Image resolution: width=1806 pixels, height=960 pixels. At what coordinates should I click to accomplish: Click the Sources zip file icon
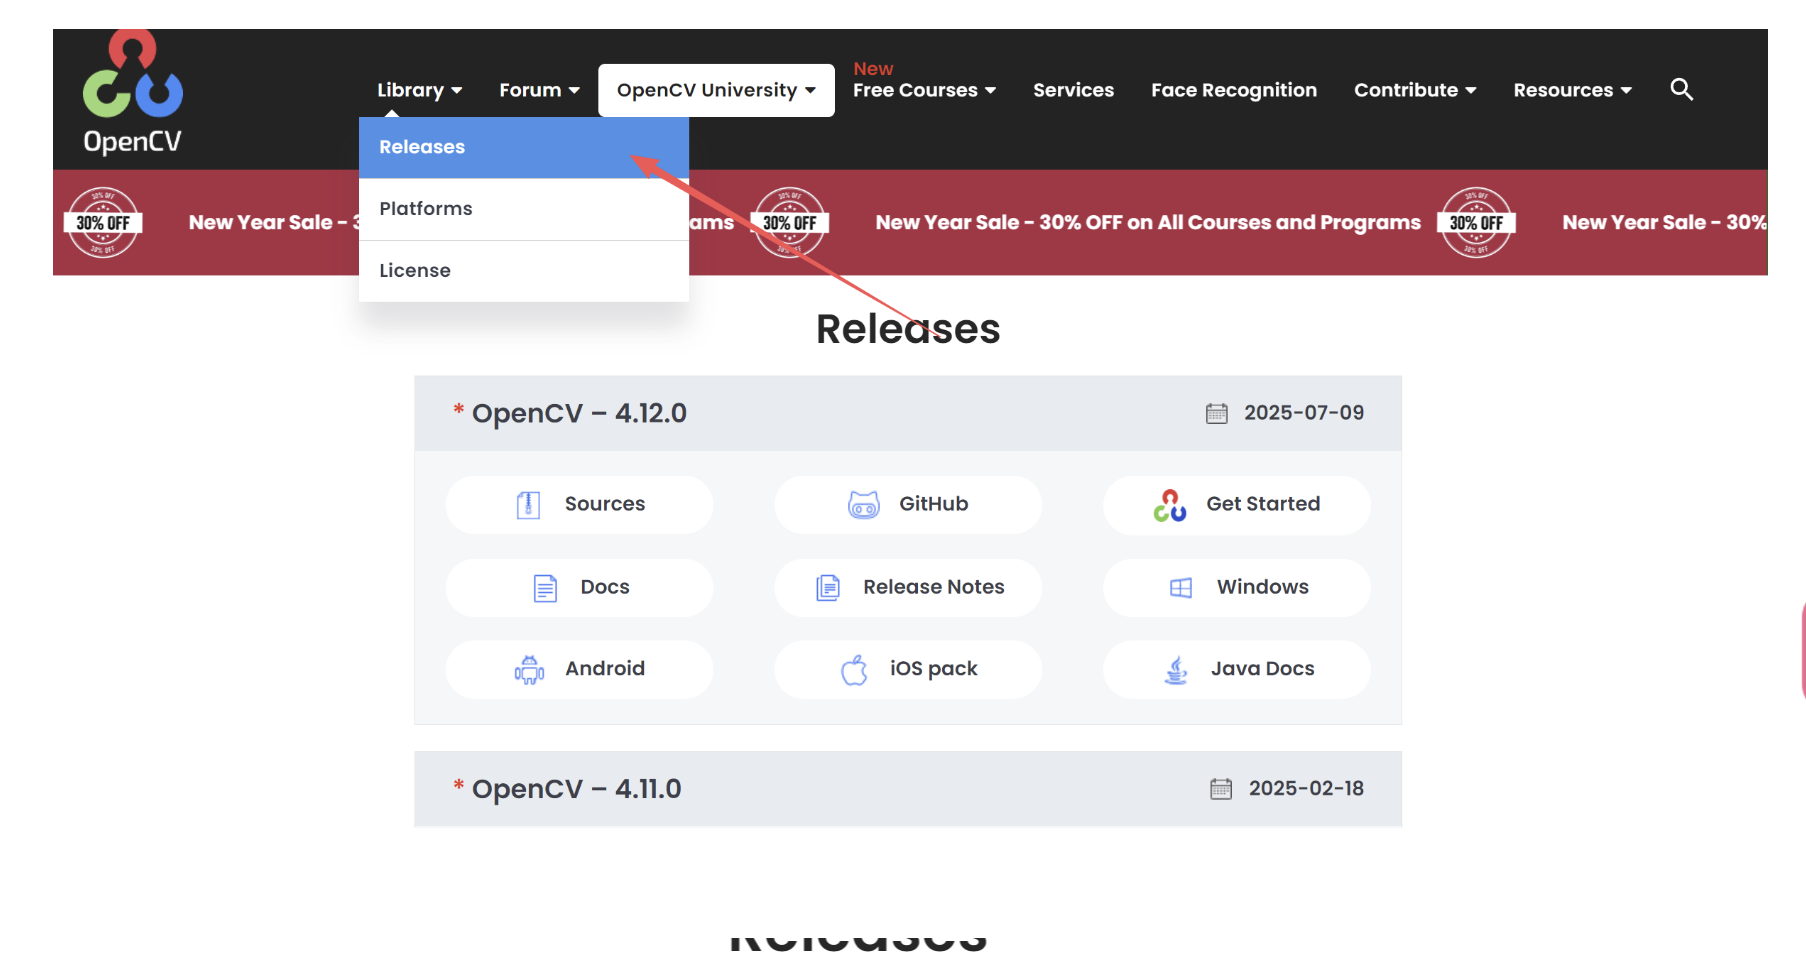[528, 505]
